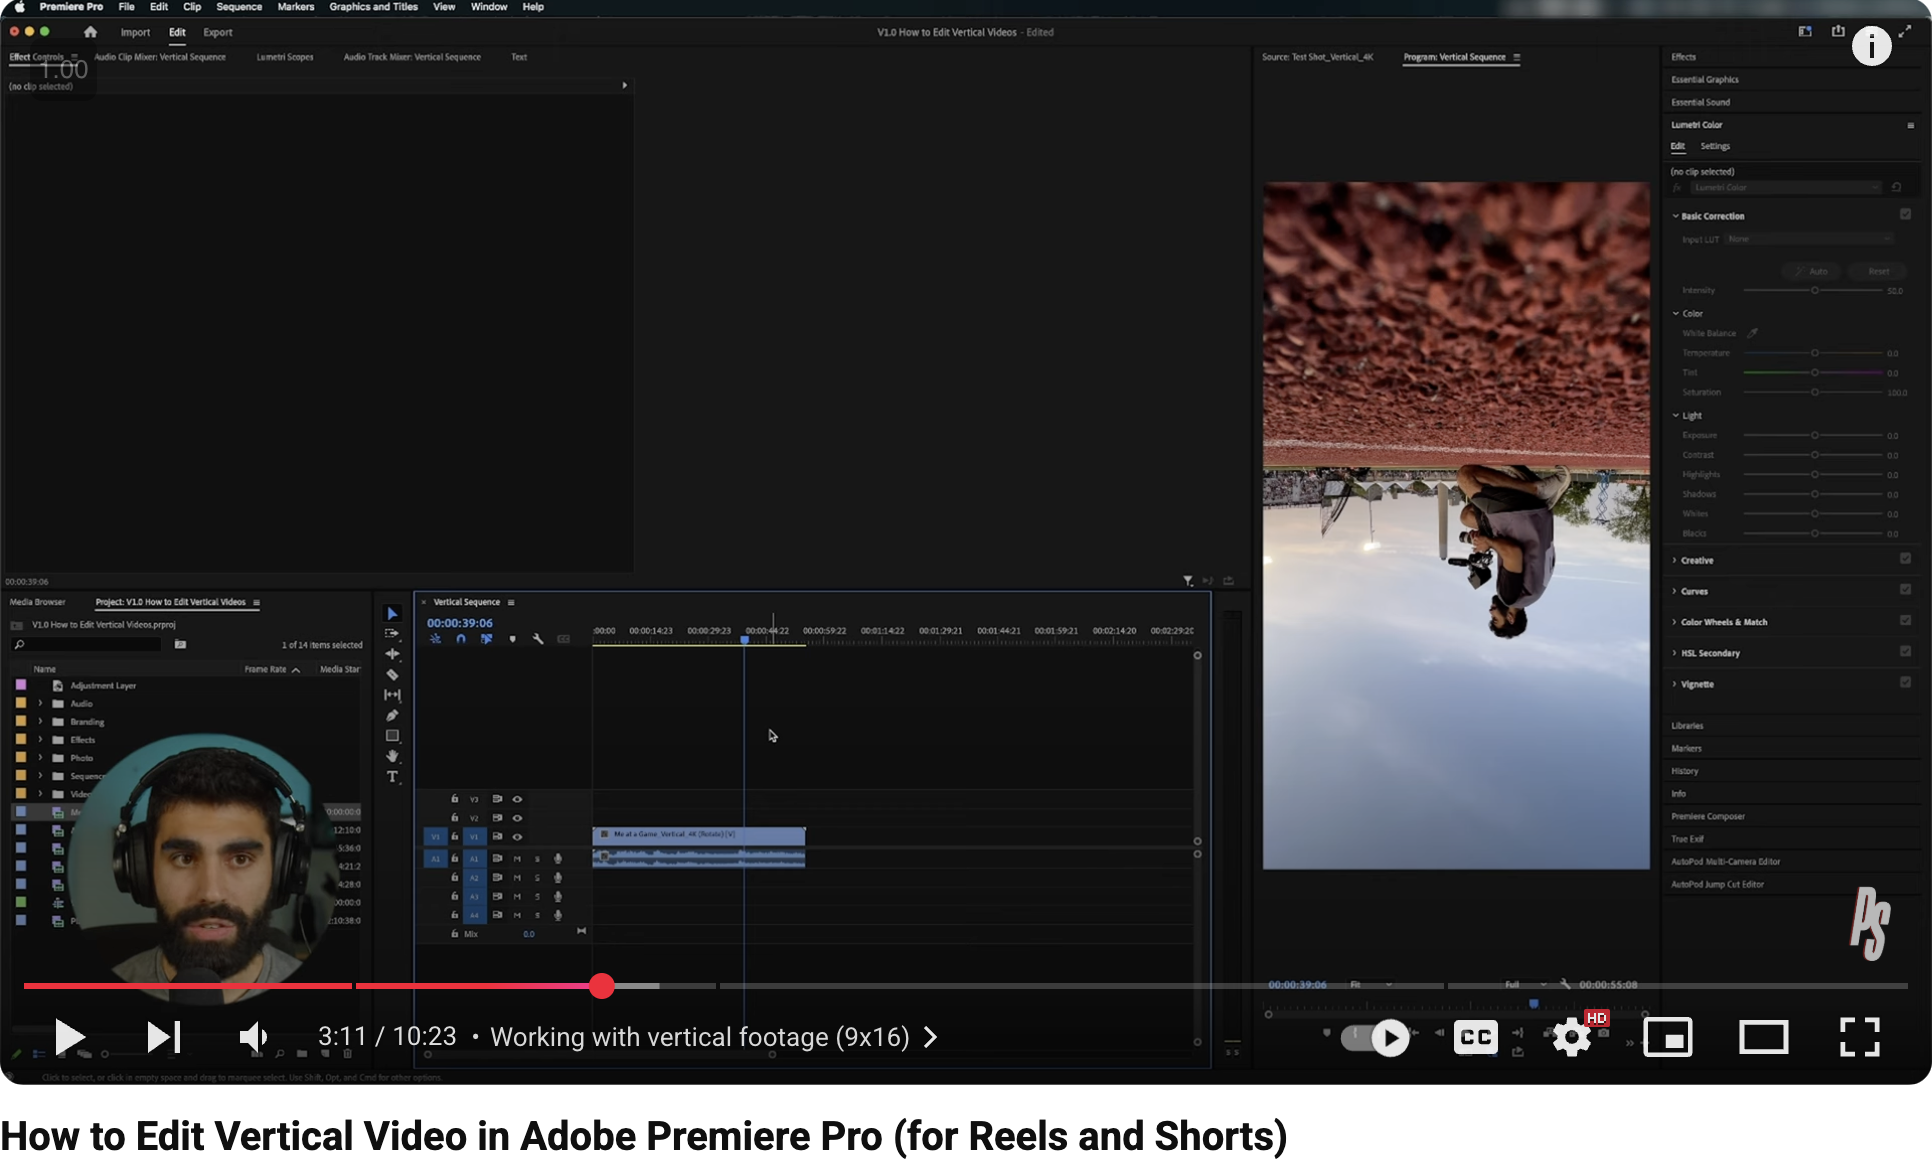Hide track V1 with eye icon
Viewport: 1932px width, 1172px height.
point(517,836)
